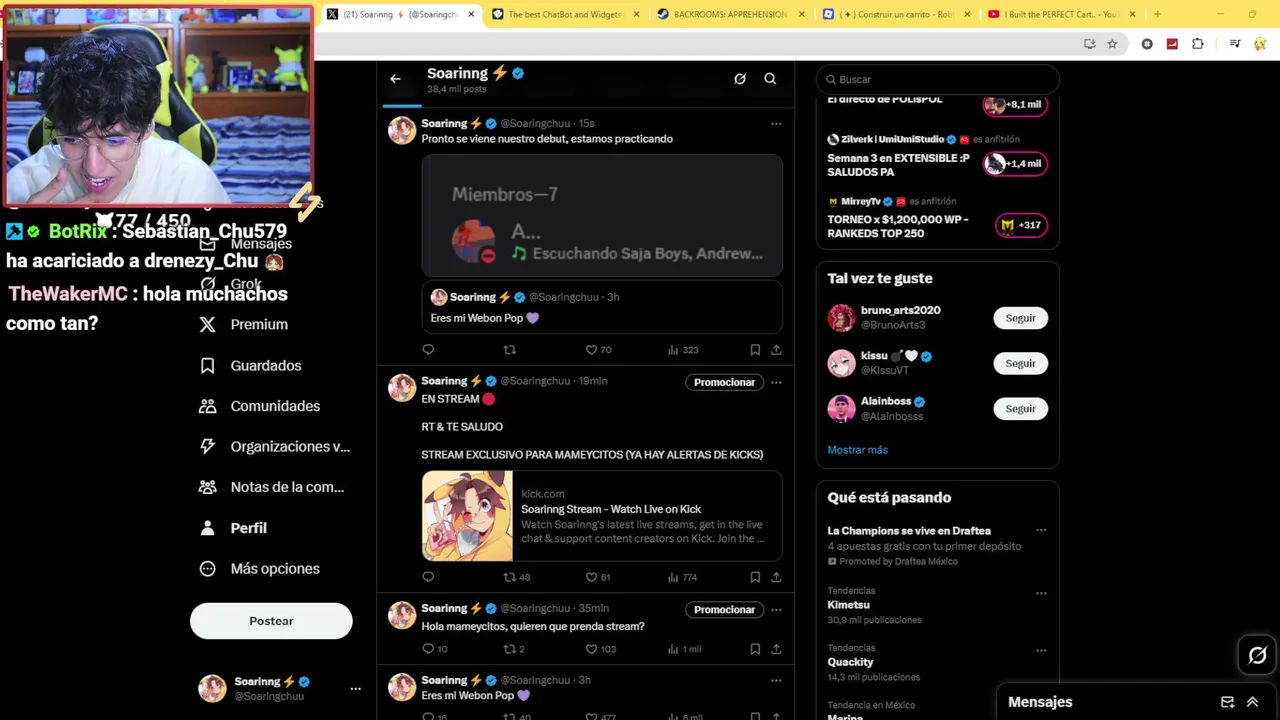Repost the 'Hola mameycitos' post
This screenshot has width=1280, height=720.
[x=513, y=649]
